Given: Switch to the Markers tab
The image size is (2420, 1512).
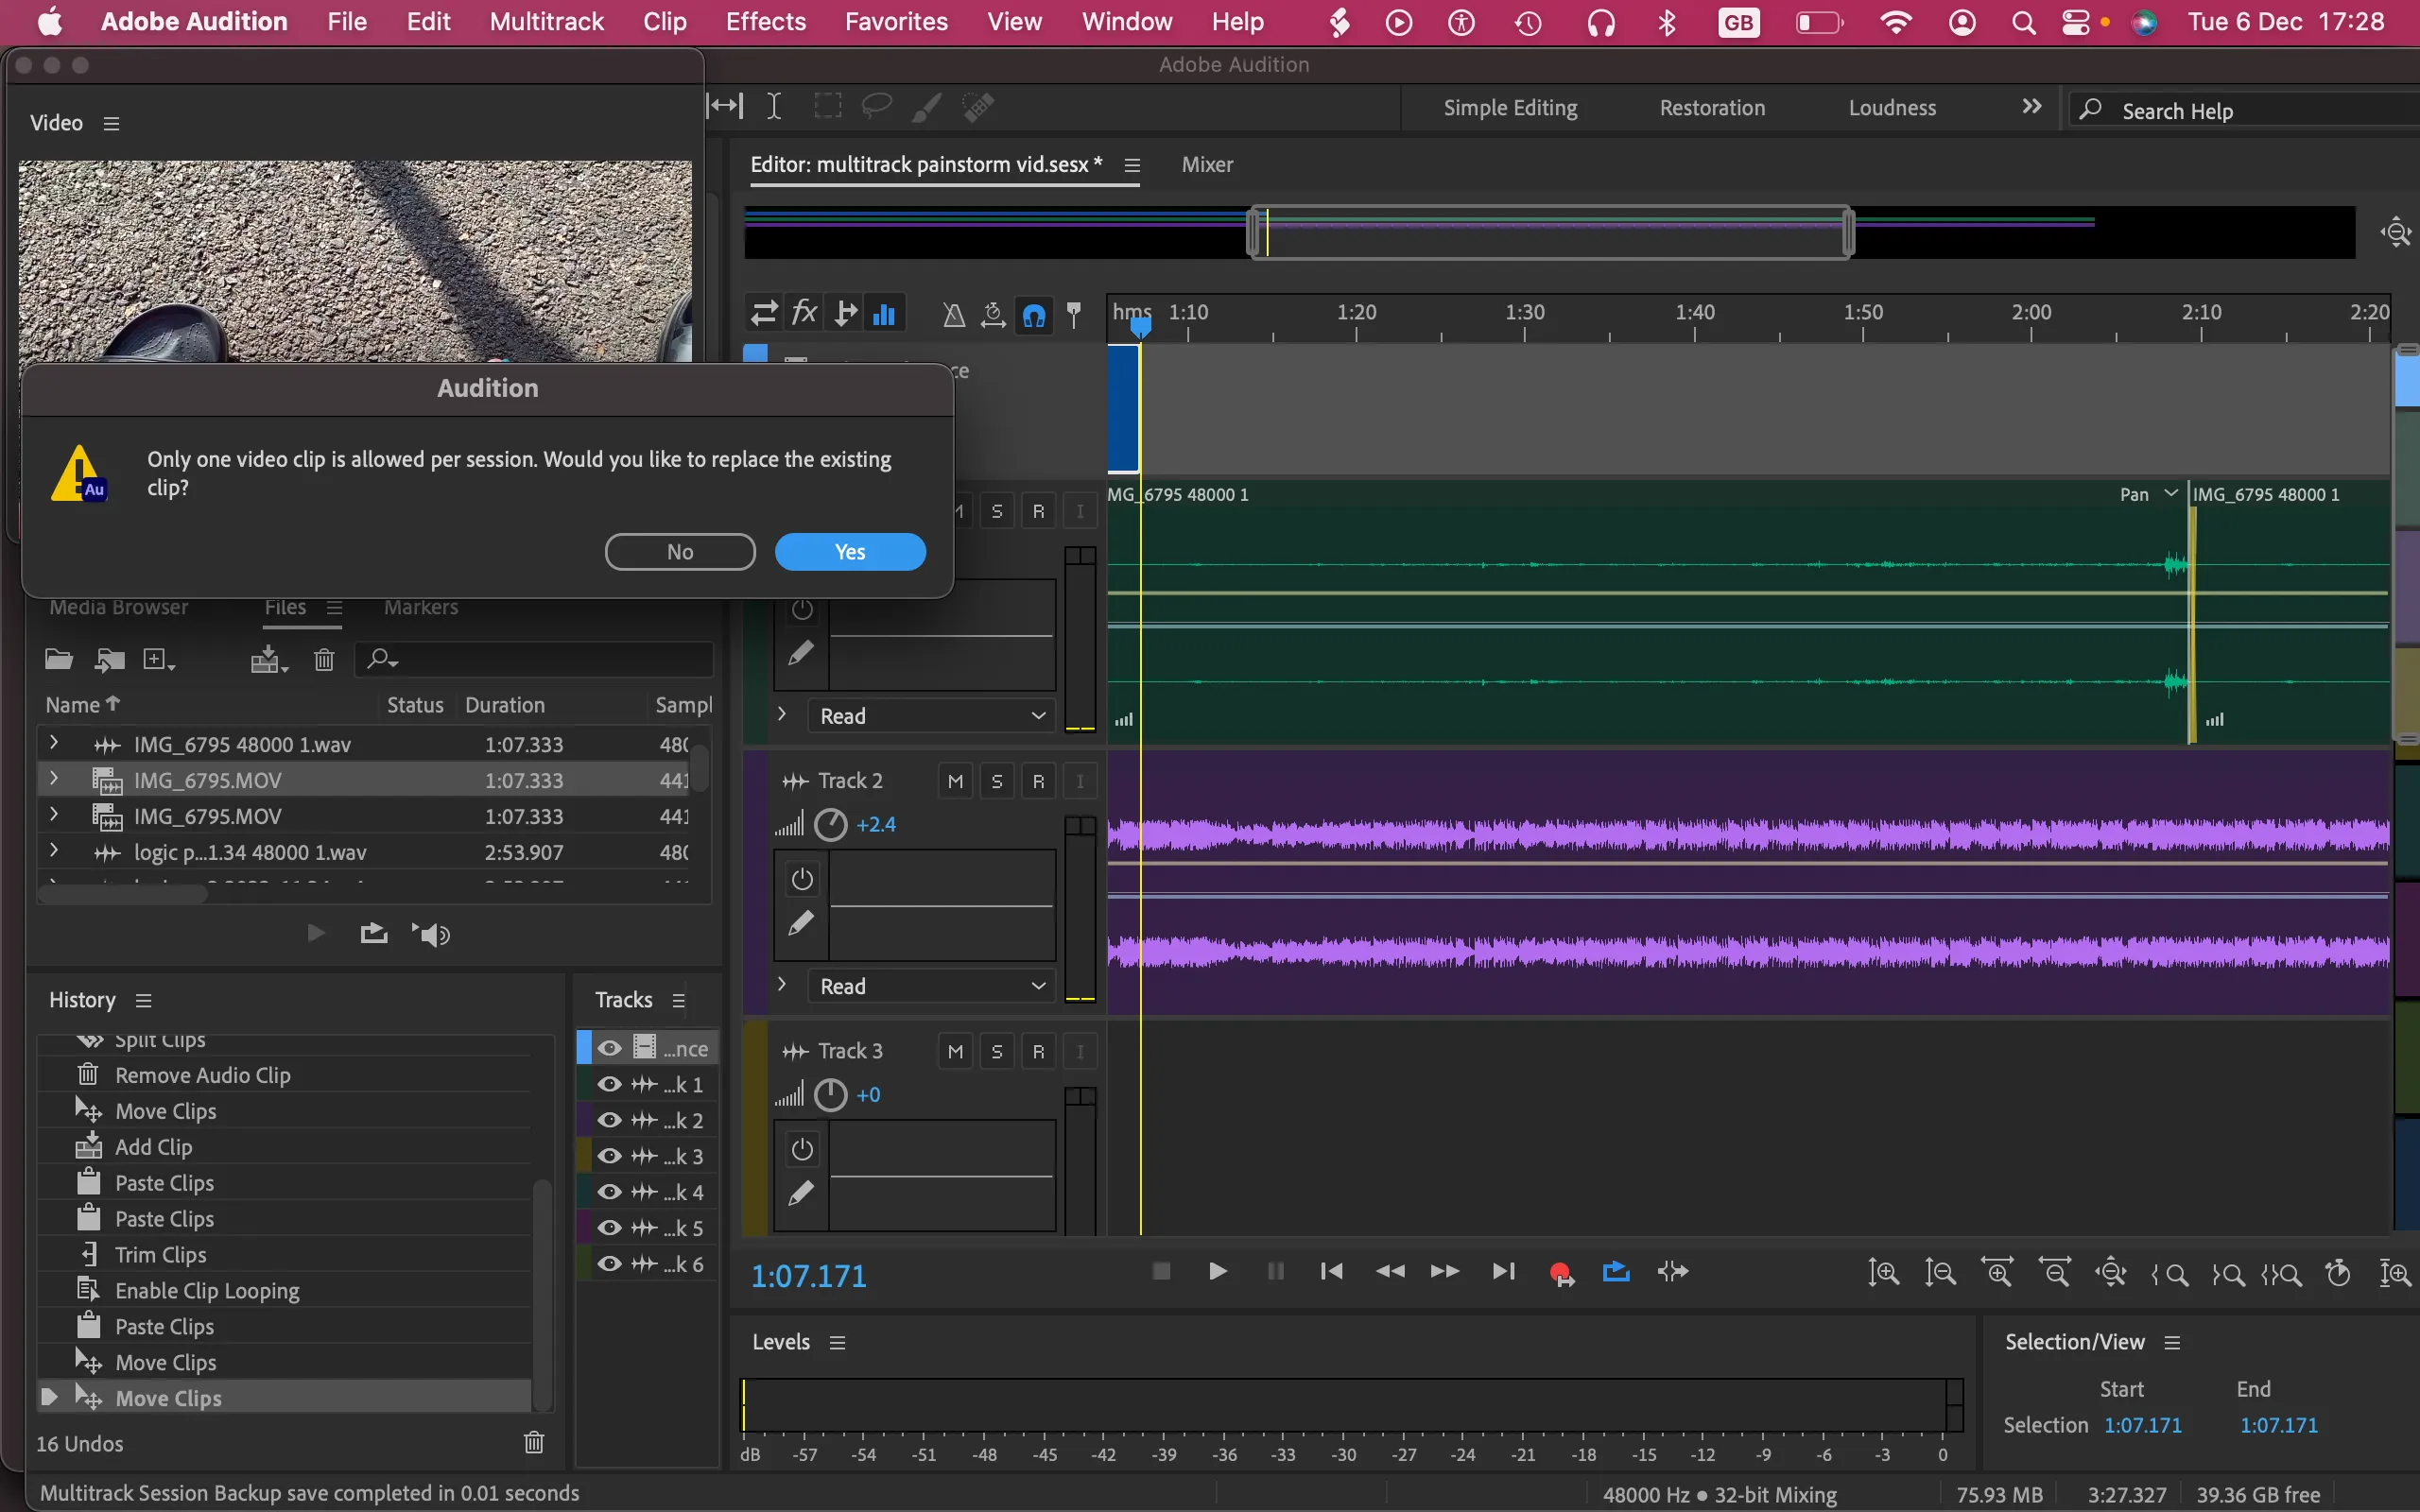Looking at the screenshot, I should click(421, 607).
